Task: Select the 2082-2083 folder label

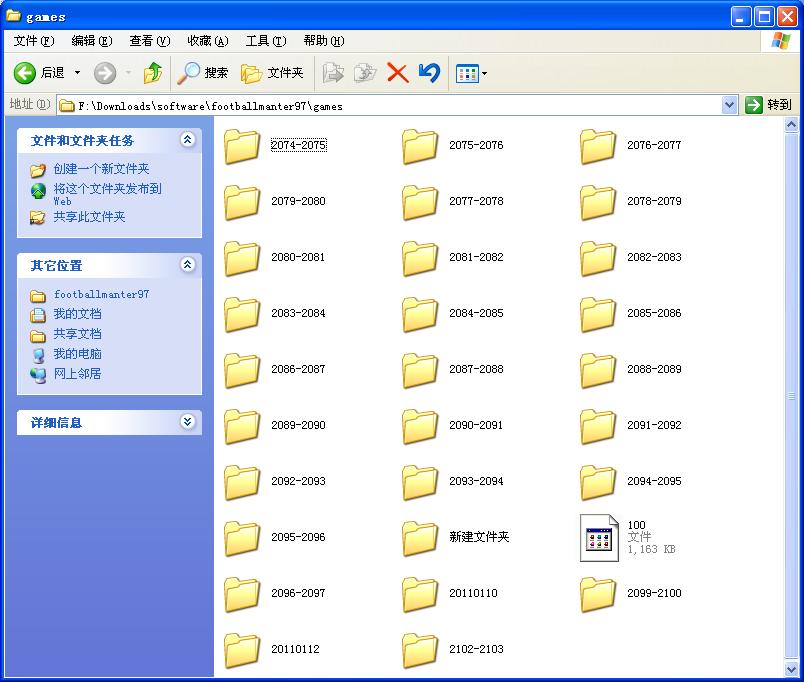Action: (x=654, y=257)
